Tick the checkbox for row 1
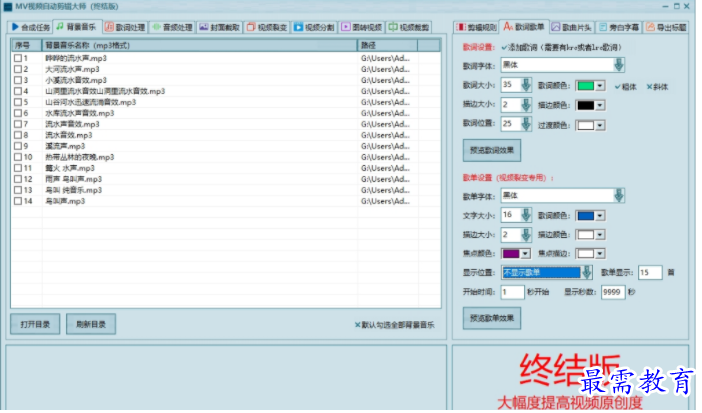Viewport: 702px width, 413px height. coord(18,58)
